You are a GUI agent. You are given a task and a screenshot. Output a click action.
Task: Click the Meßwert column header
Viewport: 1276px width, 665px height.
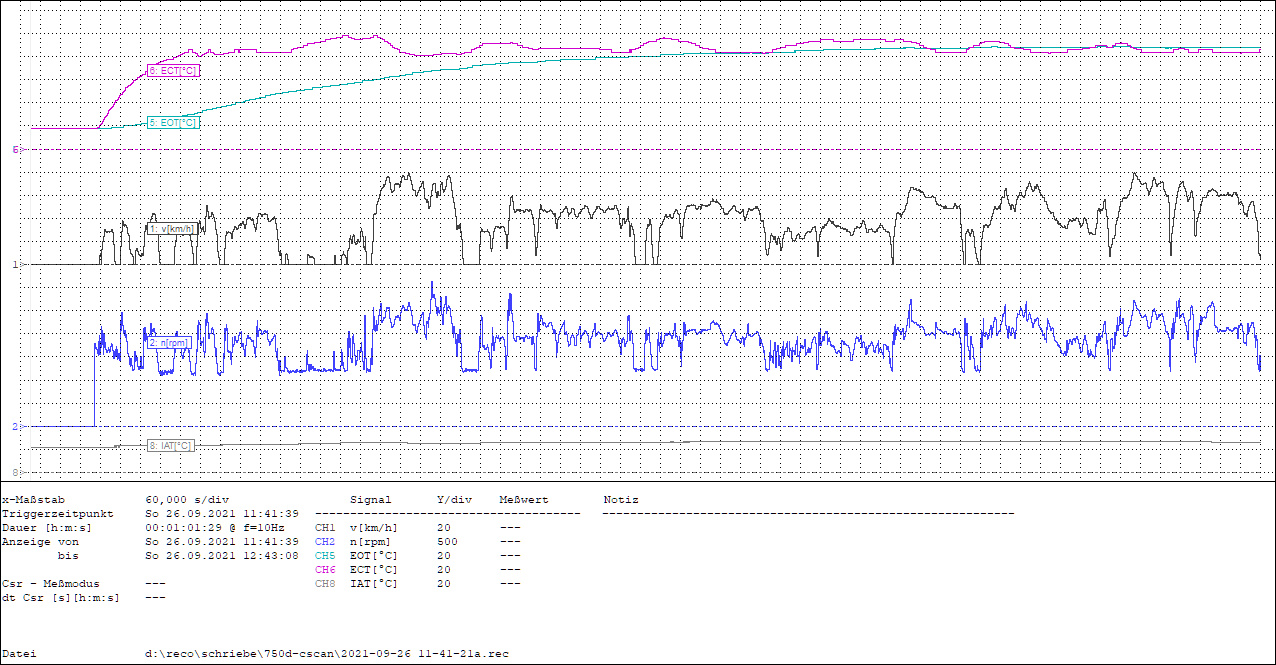(525, 499)
